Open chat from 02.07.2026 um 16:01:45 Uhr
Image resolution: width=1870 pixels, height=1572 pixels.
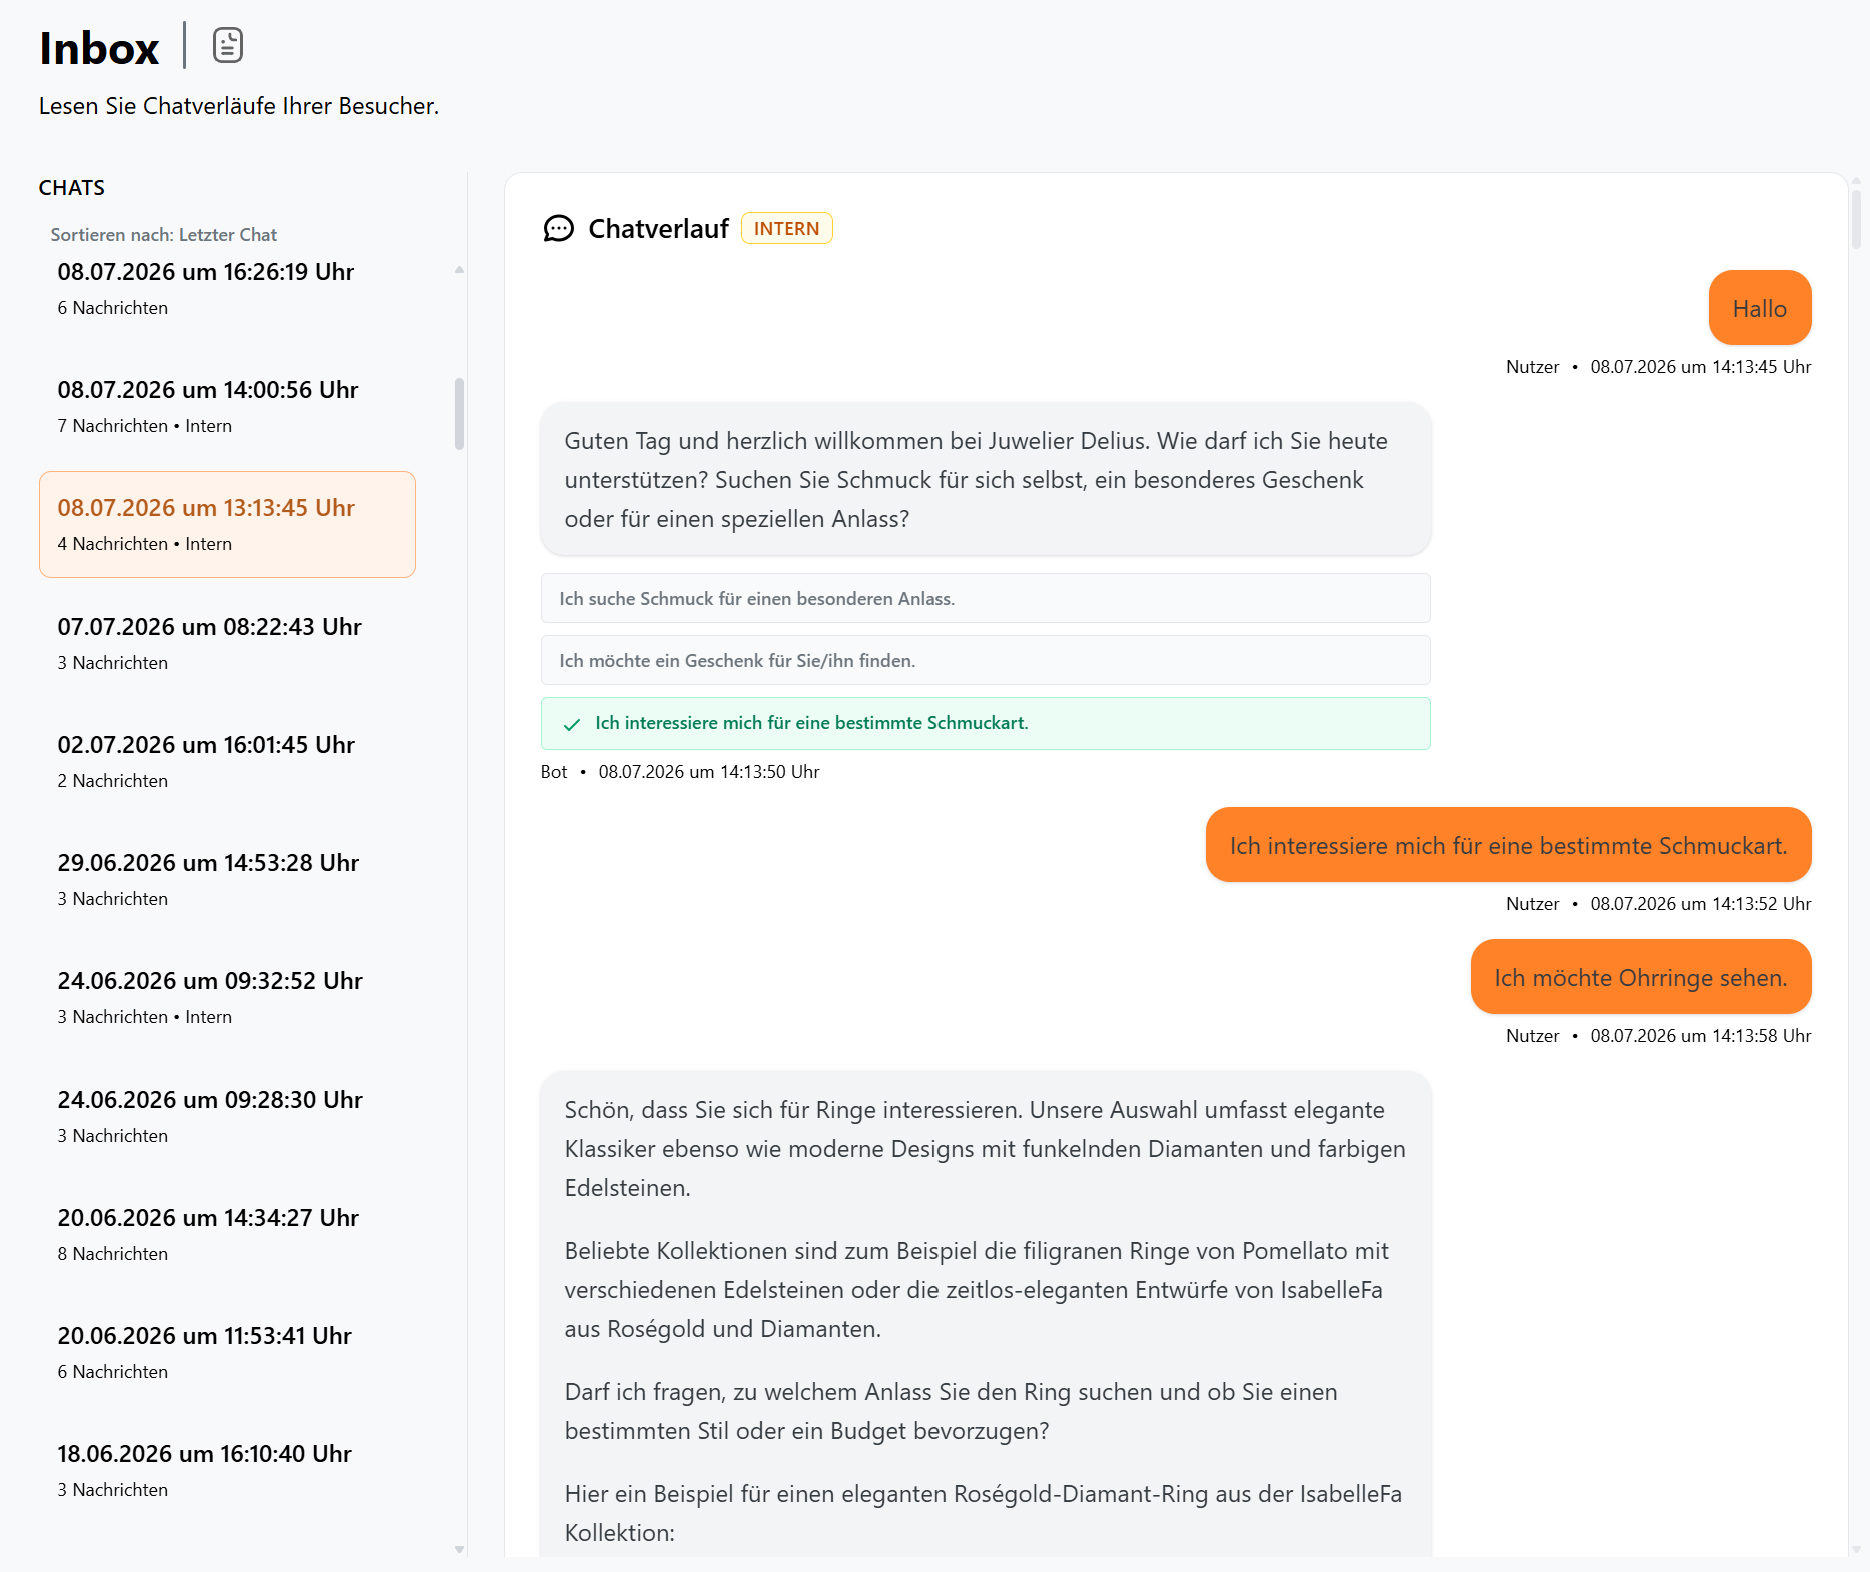click(x=227, y=761)
